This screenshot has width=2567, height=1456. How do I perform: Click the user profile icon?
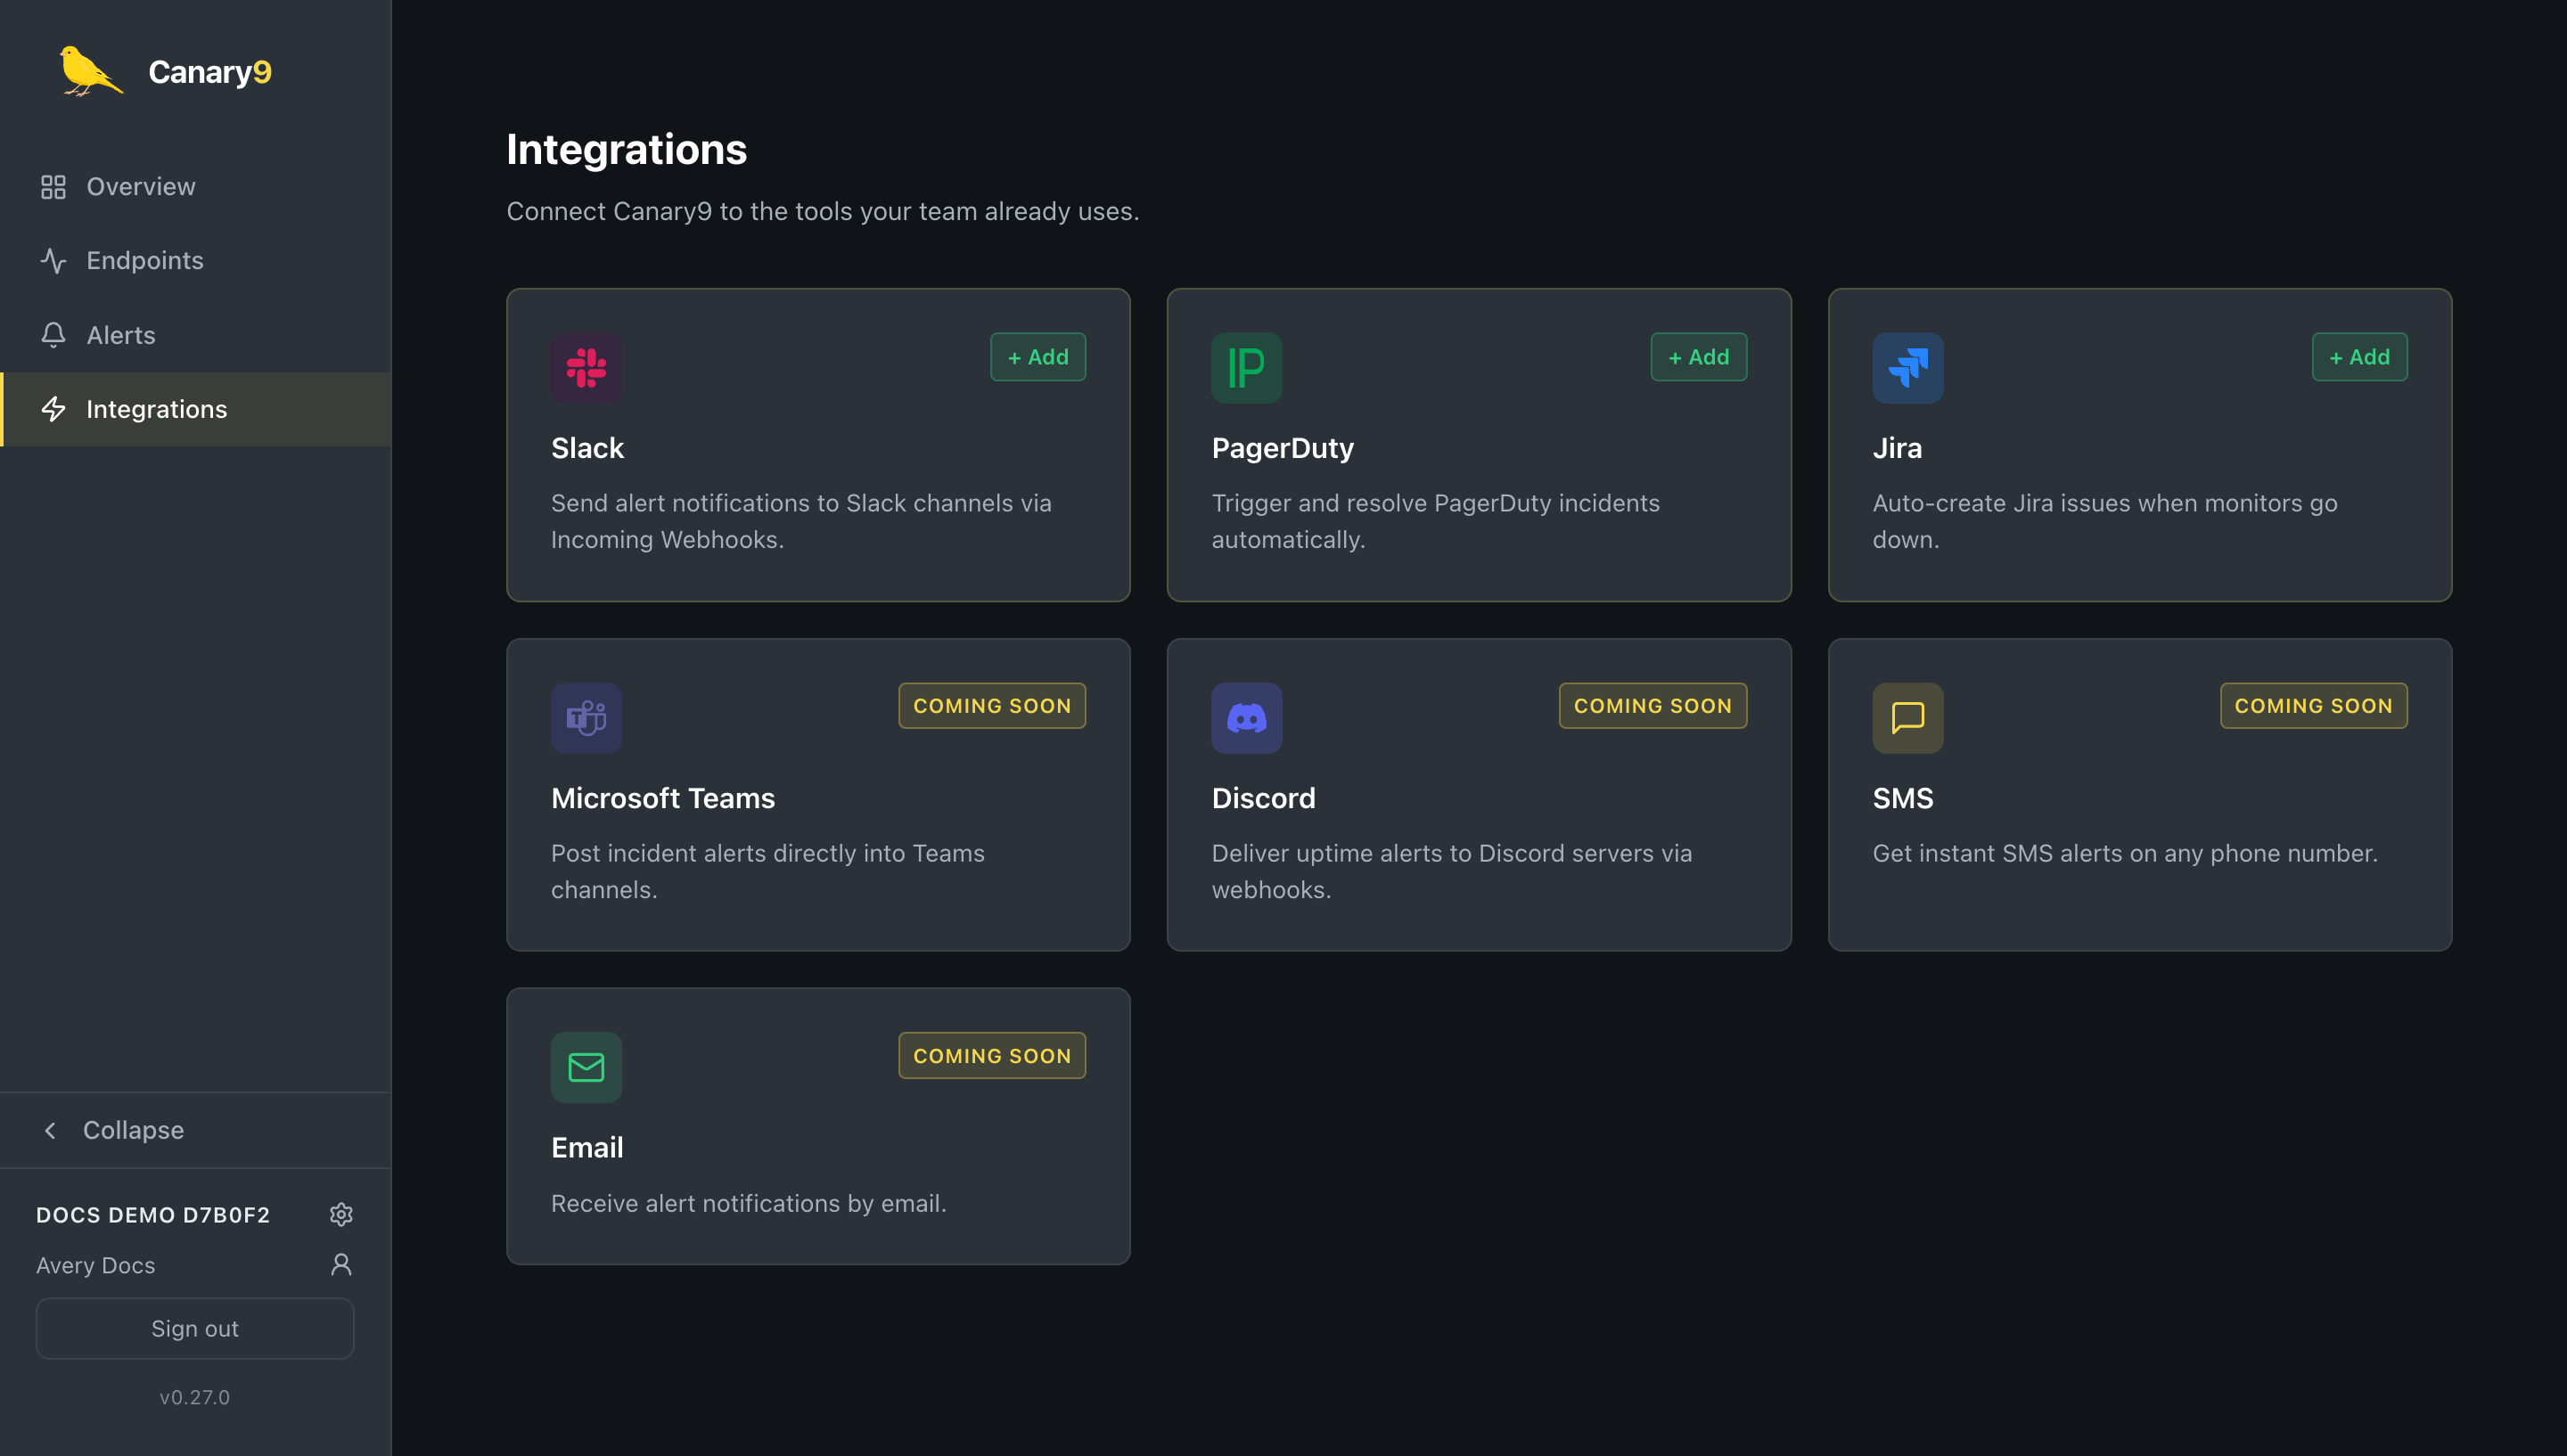click(341, 1265)
